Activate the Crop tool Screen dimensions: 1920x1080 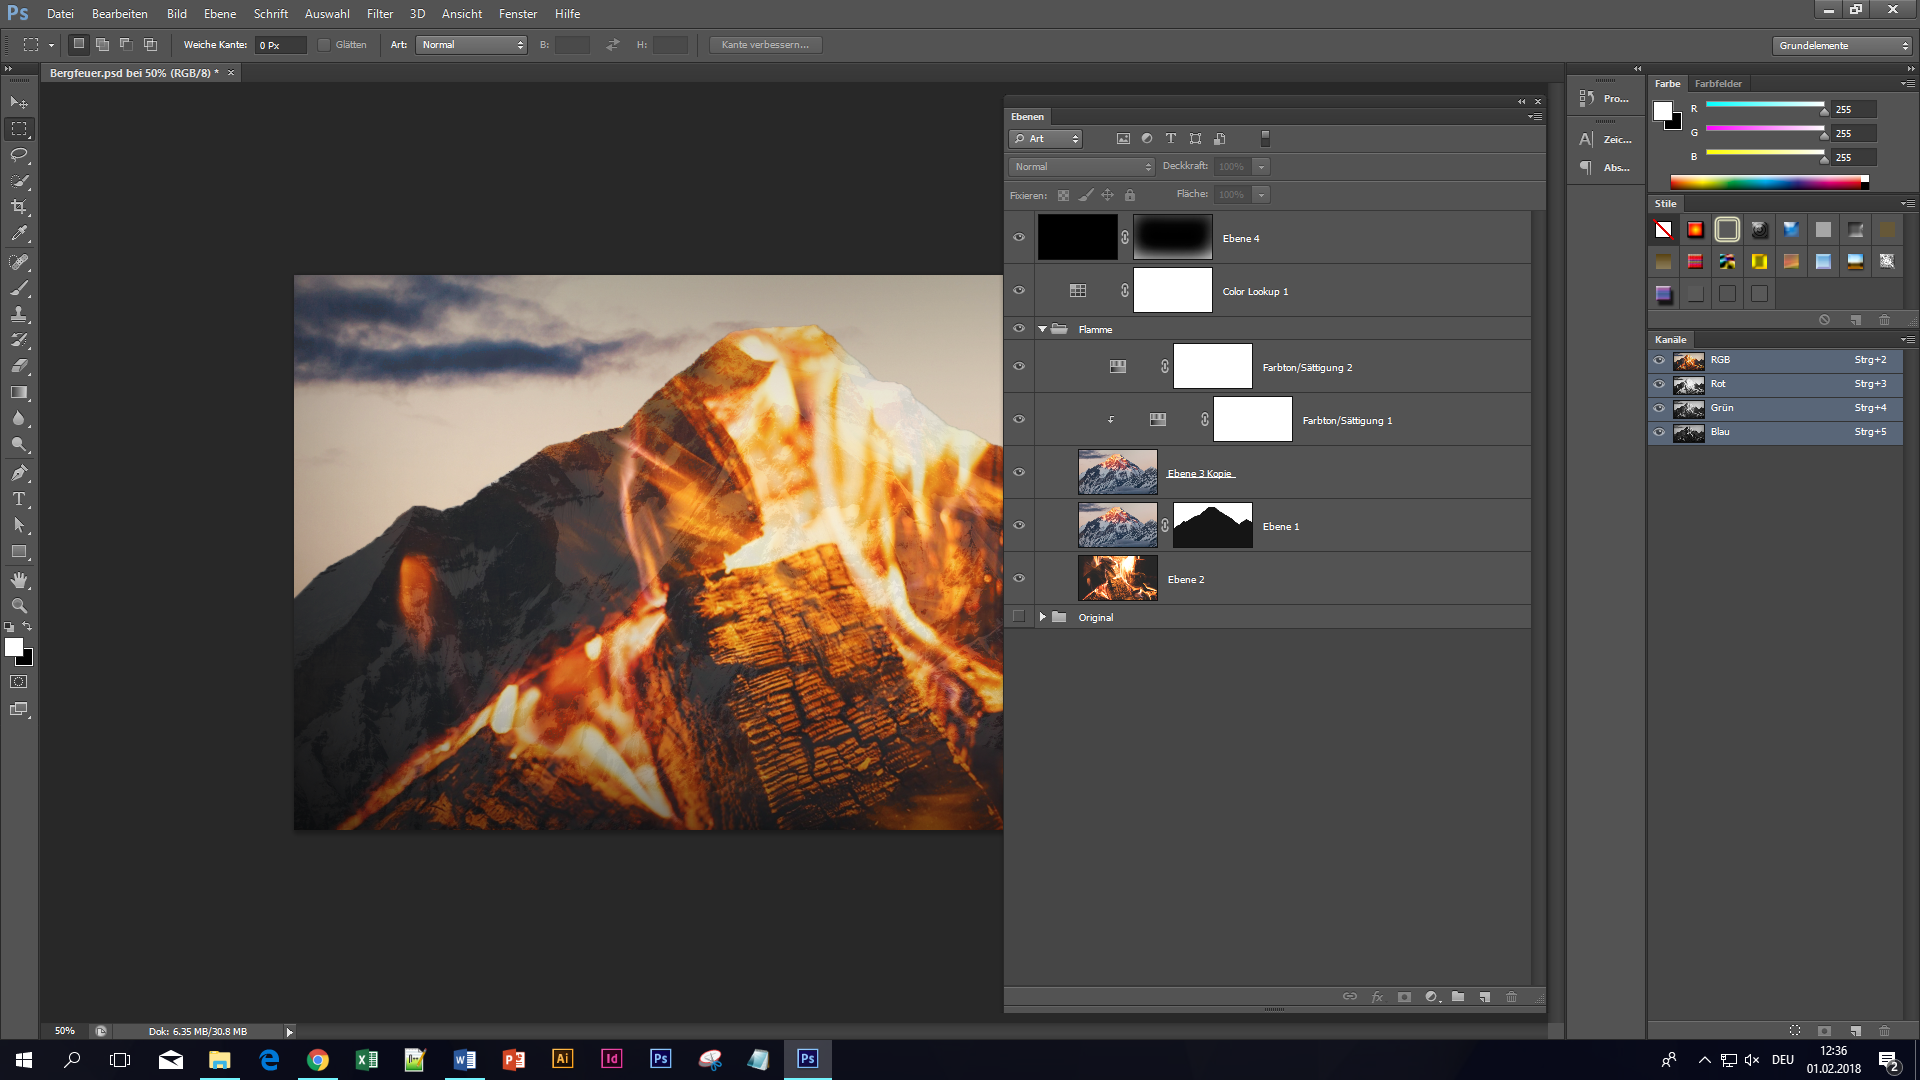click(x=18, y=206)
